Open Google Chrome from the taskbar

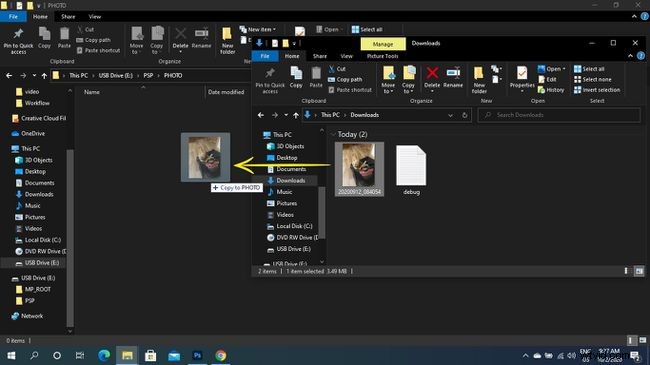point(221,355)
